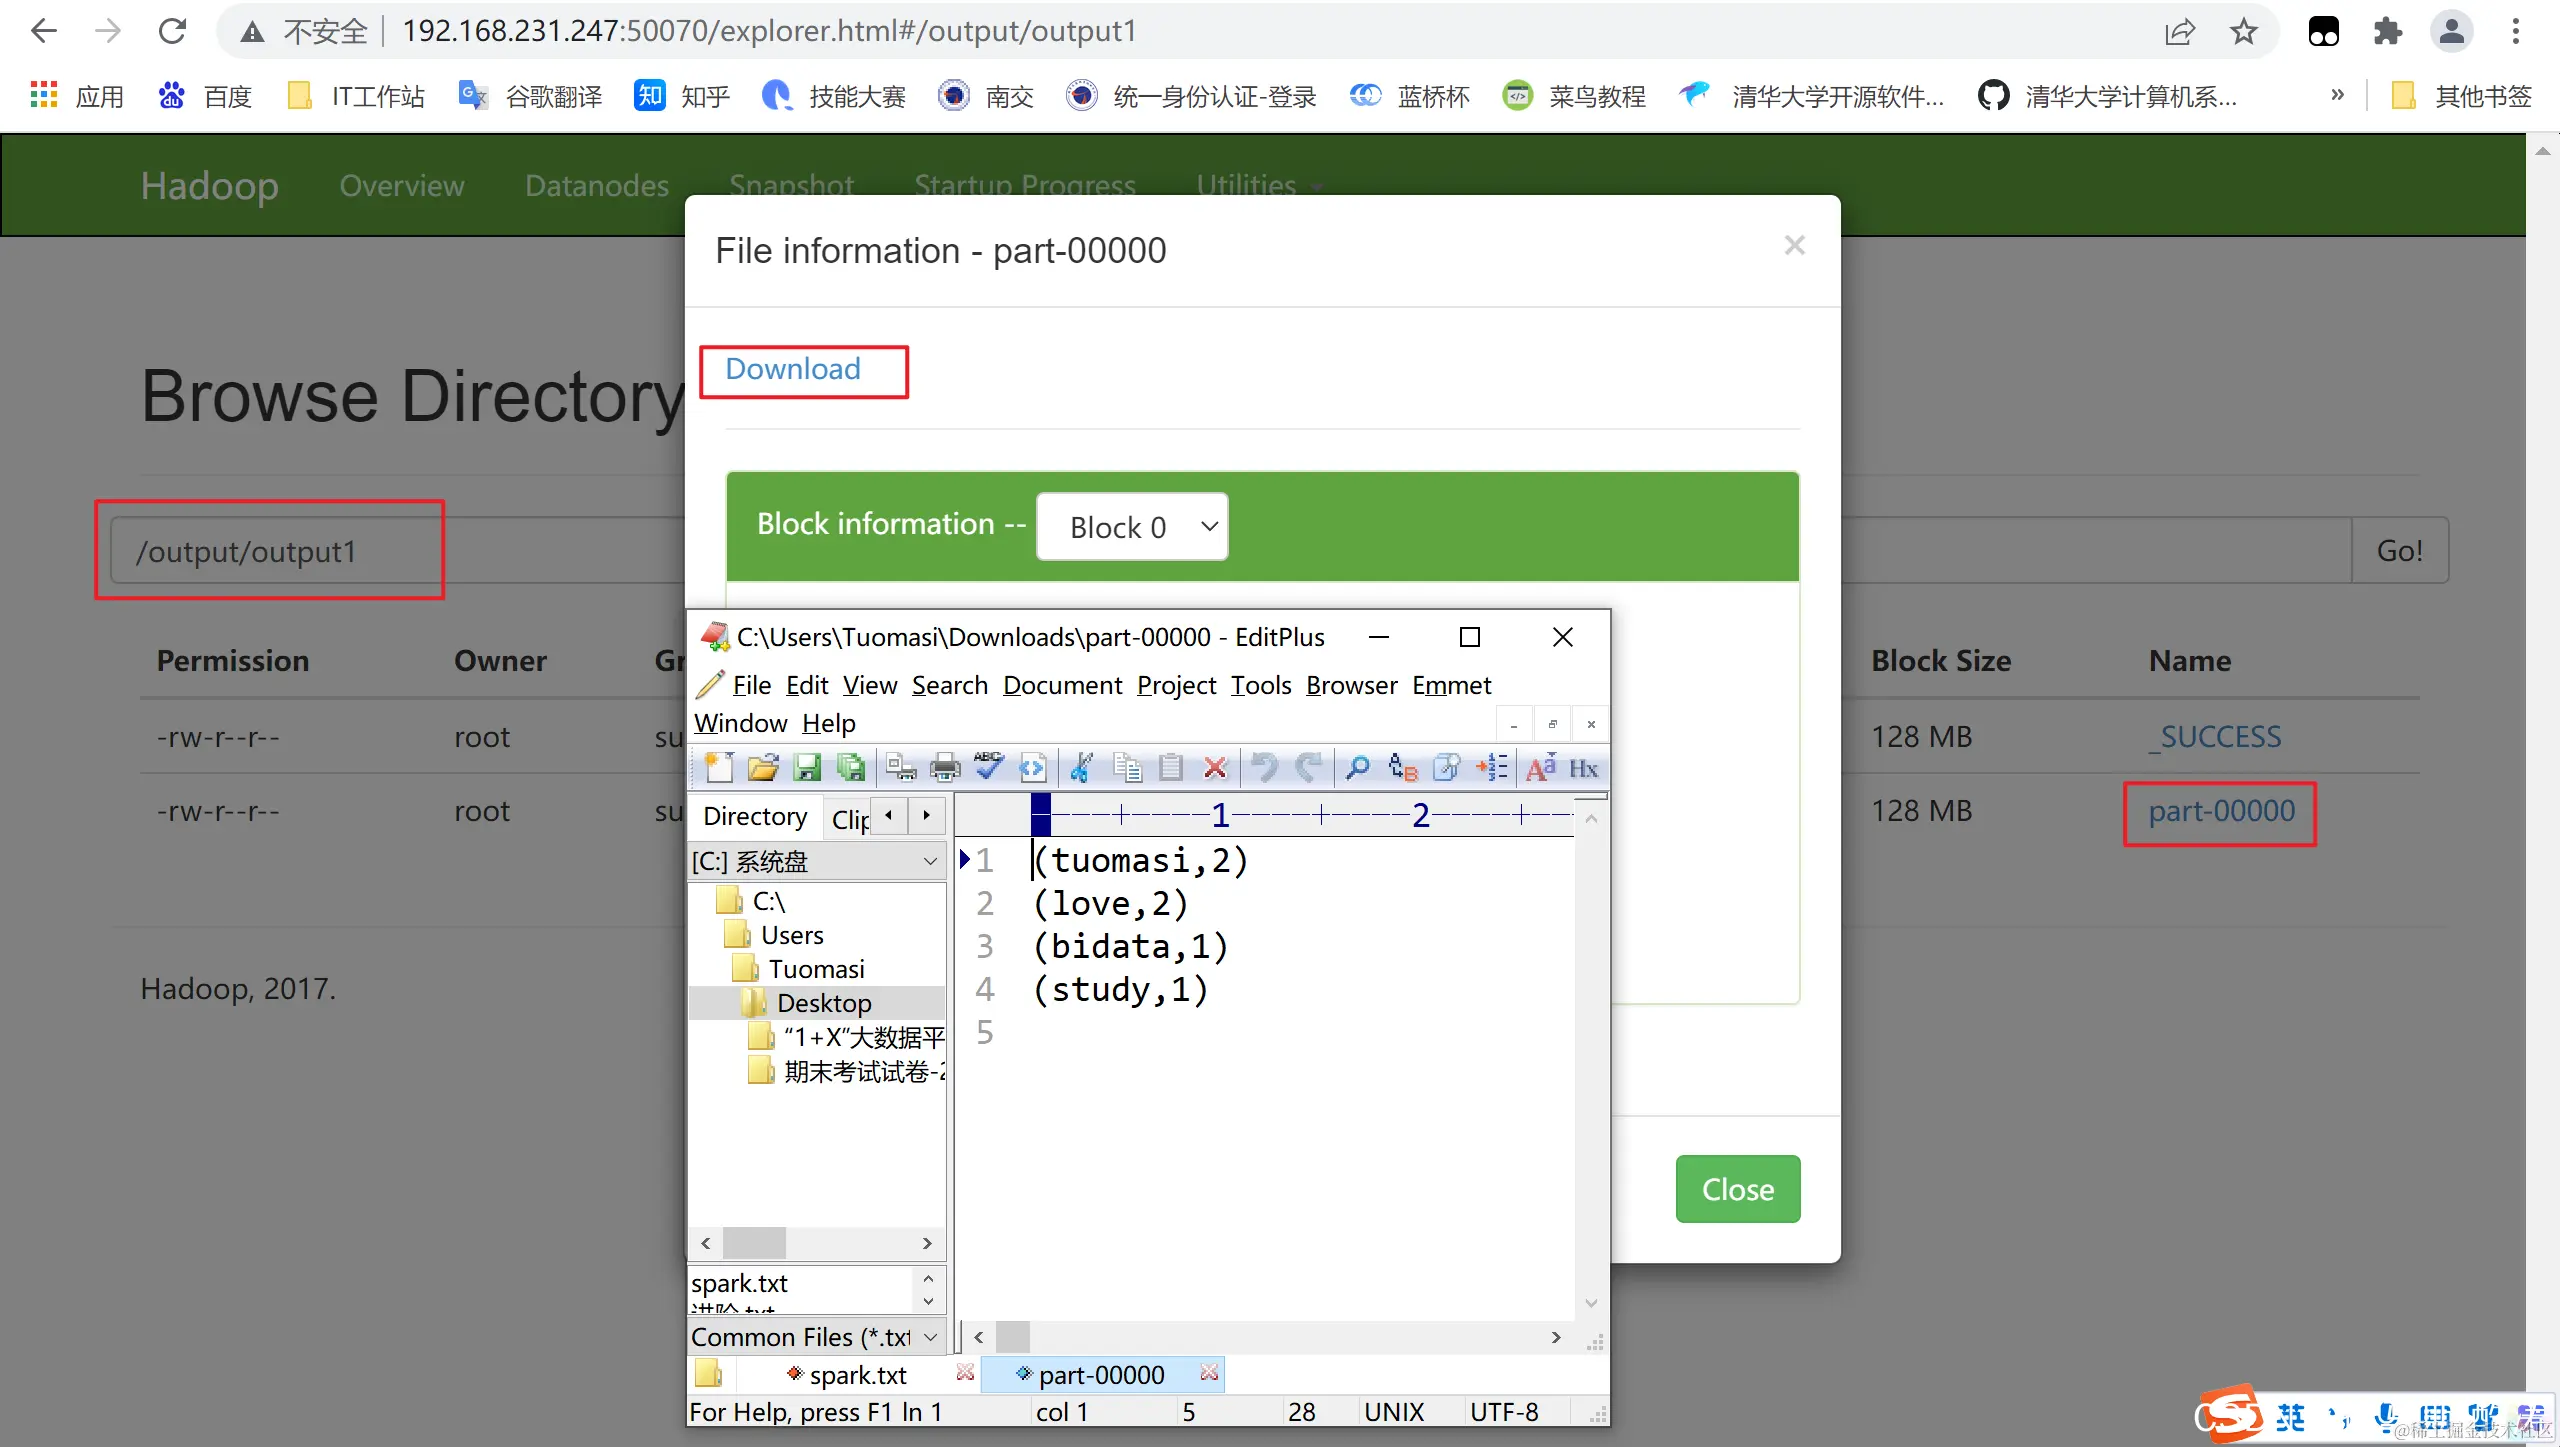
Task: Open Find with the magnifier icon
Action: click(1357, 768)
